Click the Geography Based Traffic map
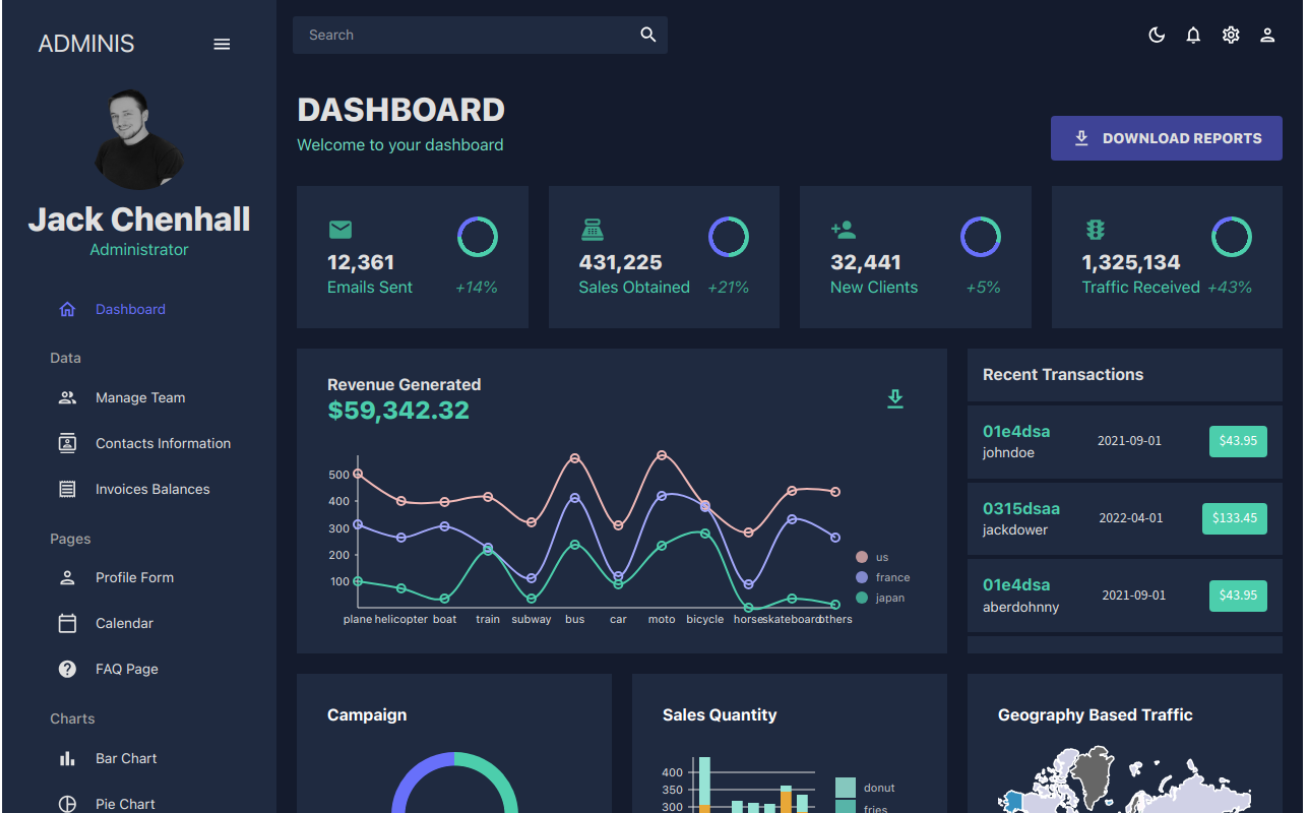The width and height of the screenshot is (1305, 813). (1125, 779)
